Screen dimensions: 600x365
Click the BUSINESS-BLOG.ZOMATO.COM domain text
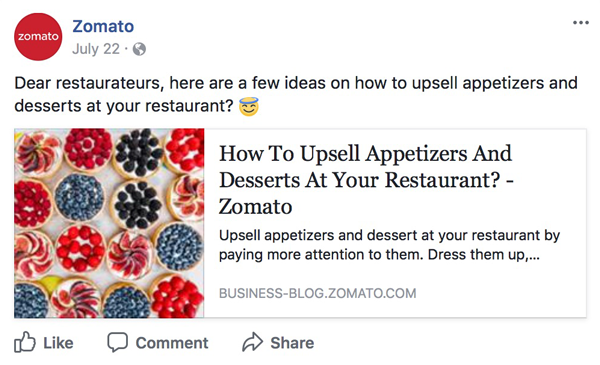click(318, 293)
